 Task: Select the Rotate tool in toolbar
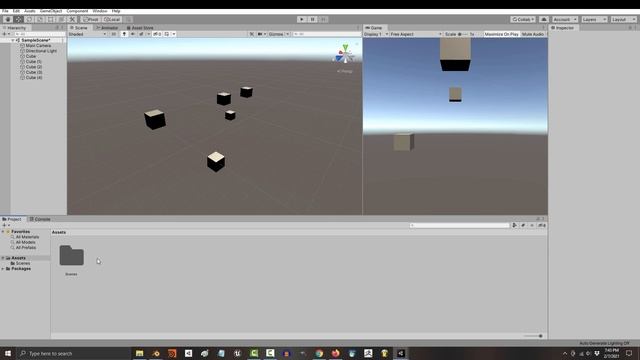29,19
